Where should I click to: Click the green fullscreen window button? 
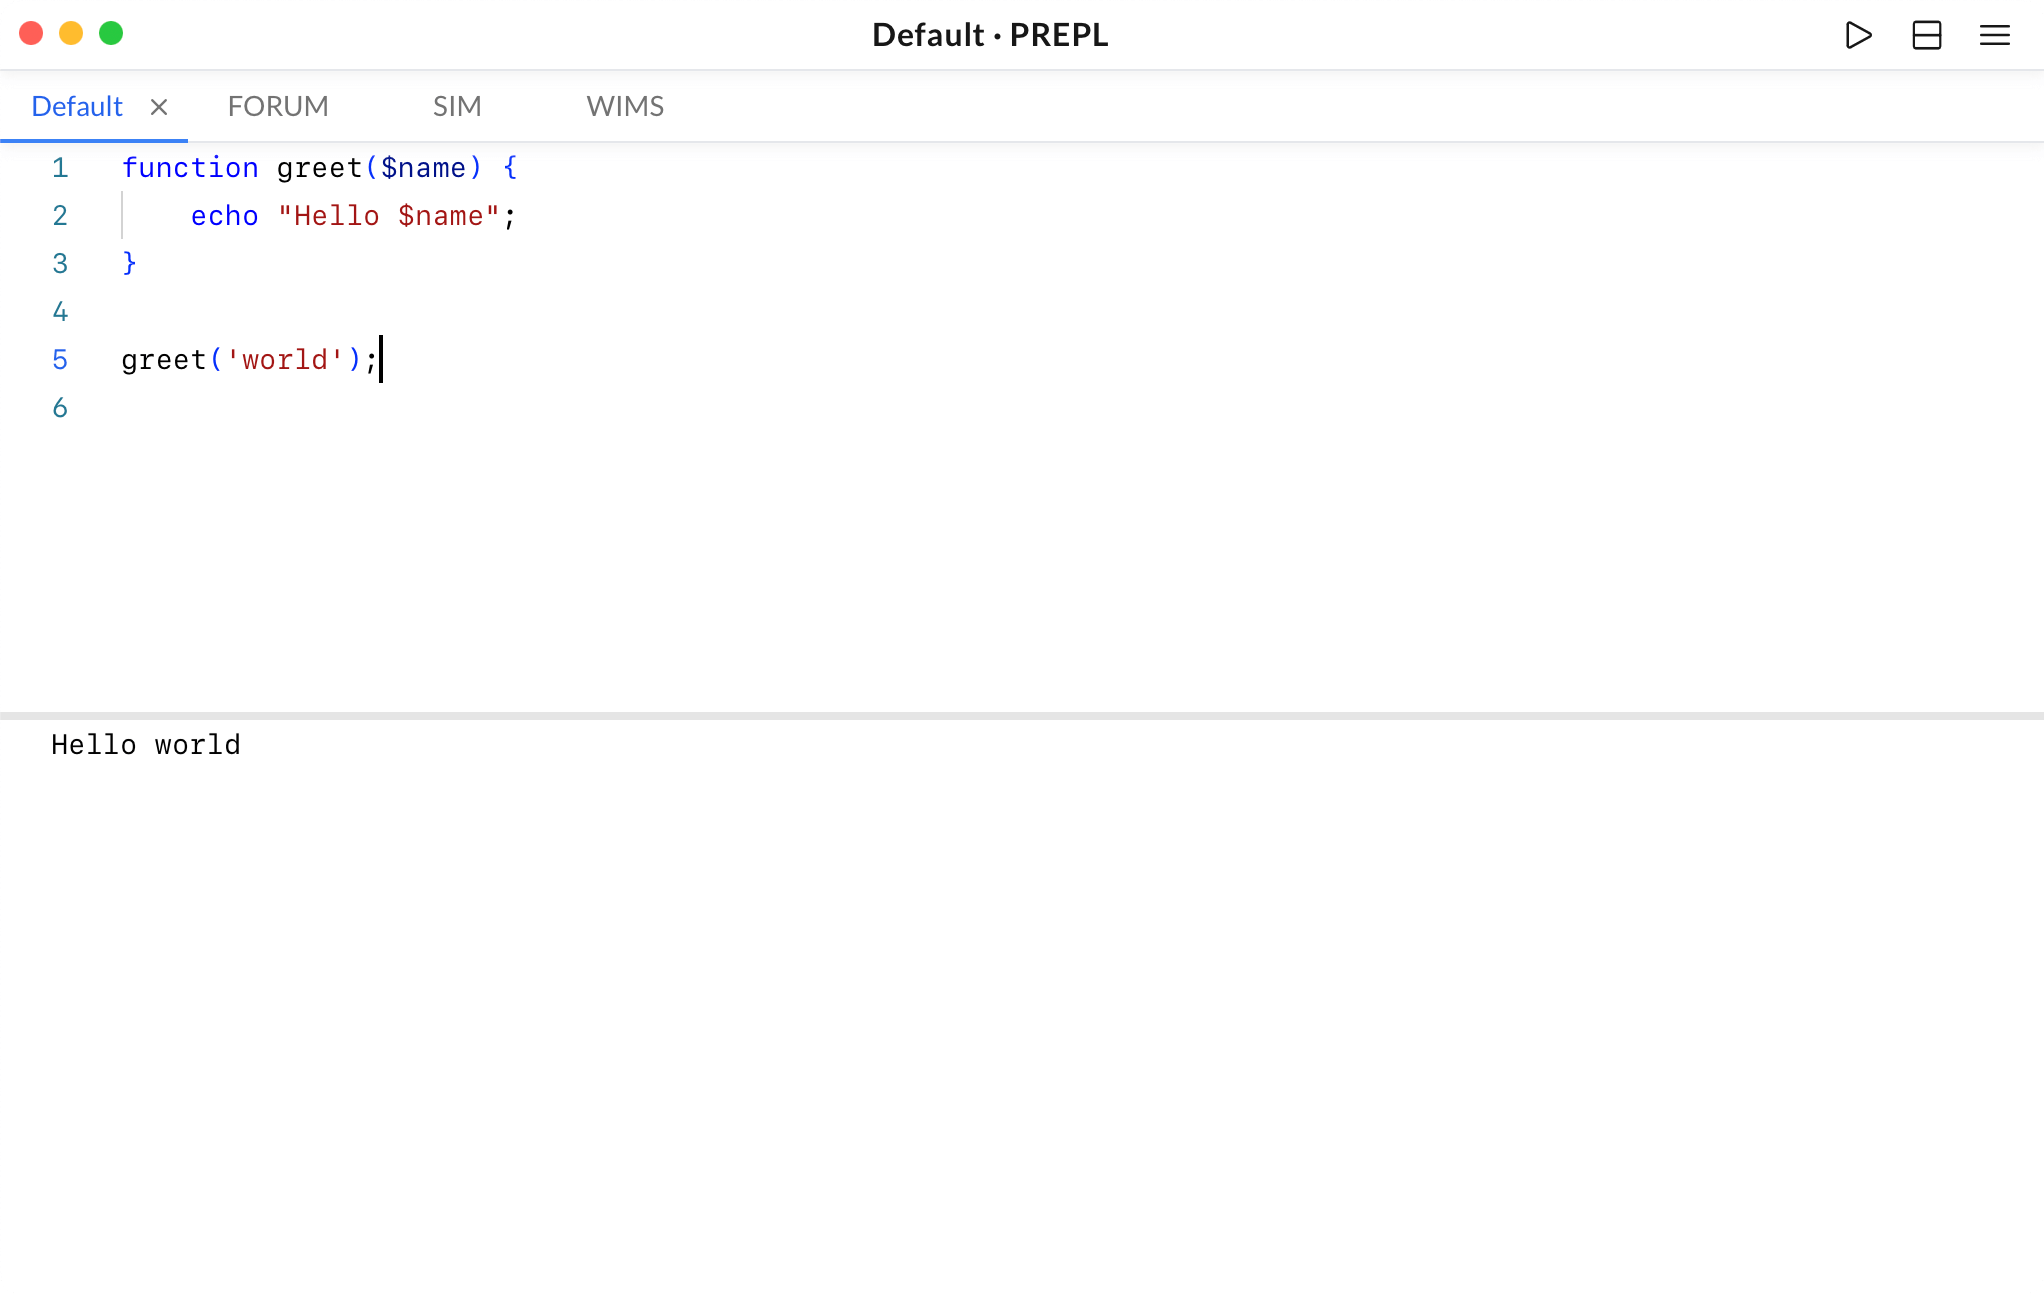click(x=111, y=34)
